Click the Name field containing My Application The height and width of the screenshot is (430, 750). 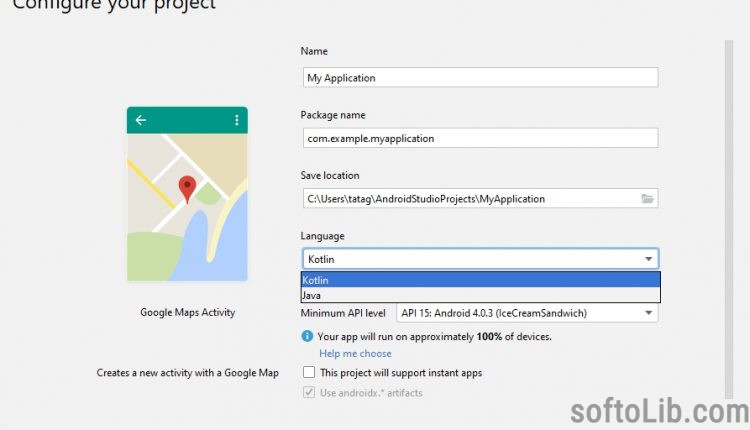(x=480, y=77)
